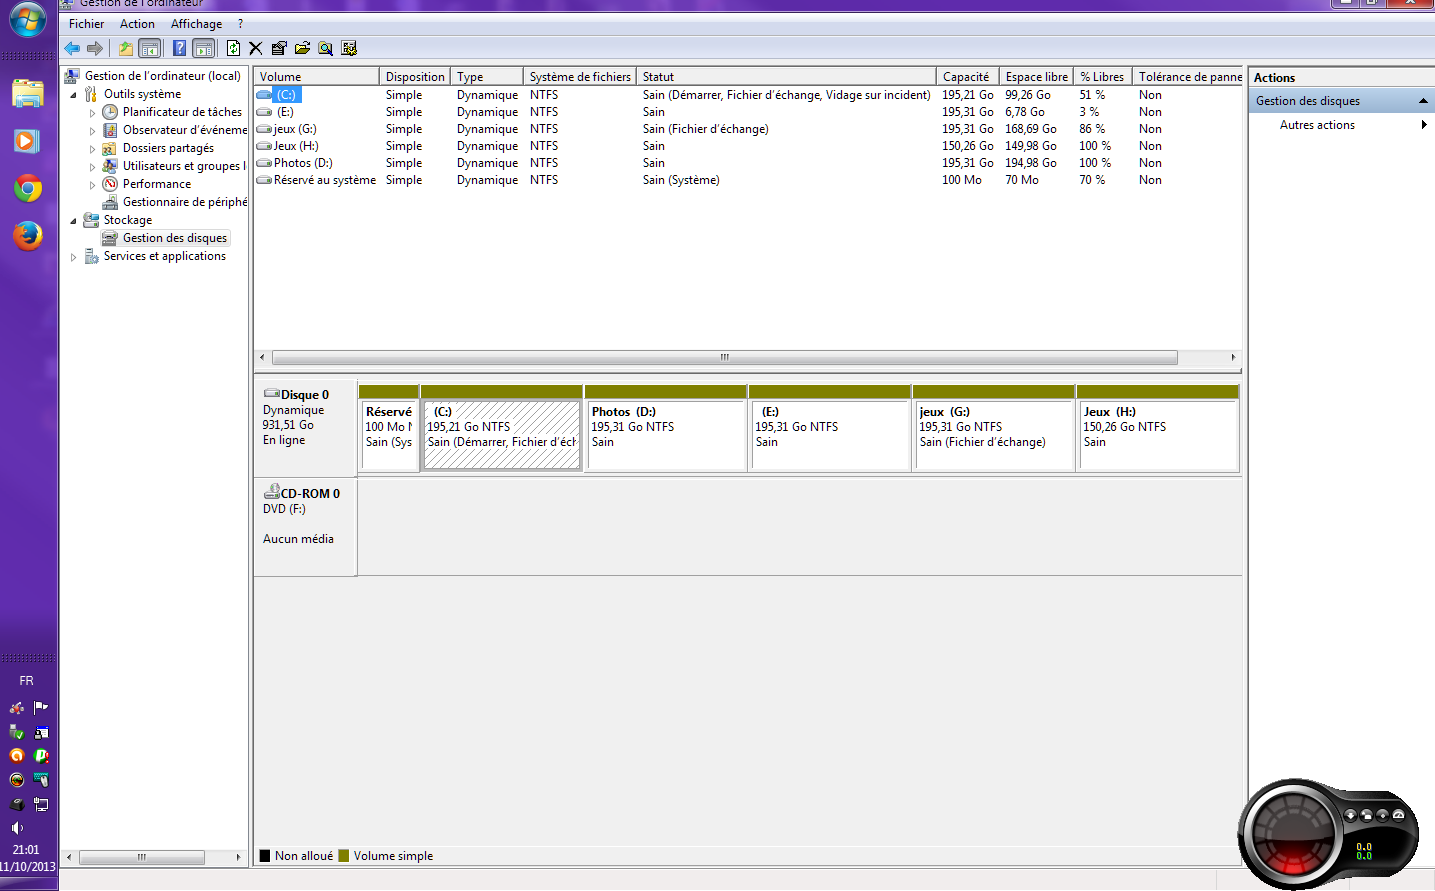Click the Up one level folder icon

point(126,48)
